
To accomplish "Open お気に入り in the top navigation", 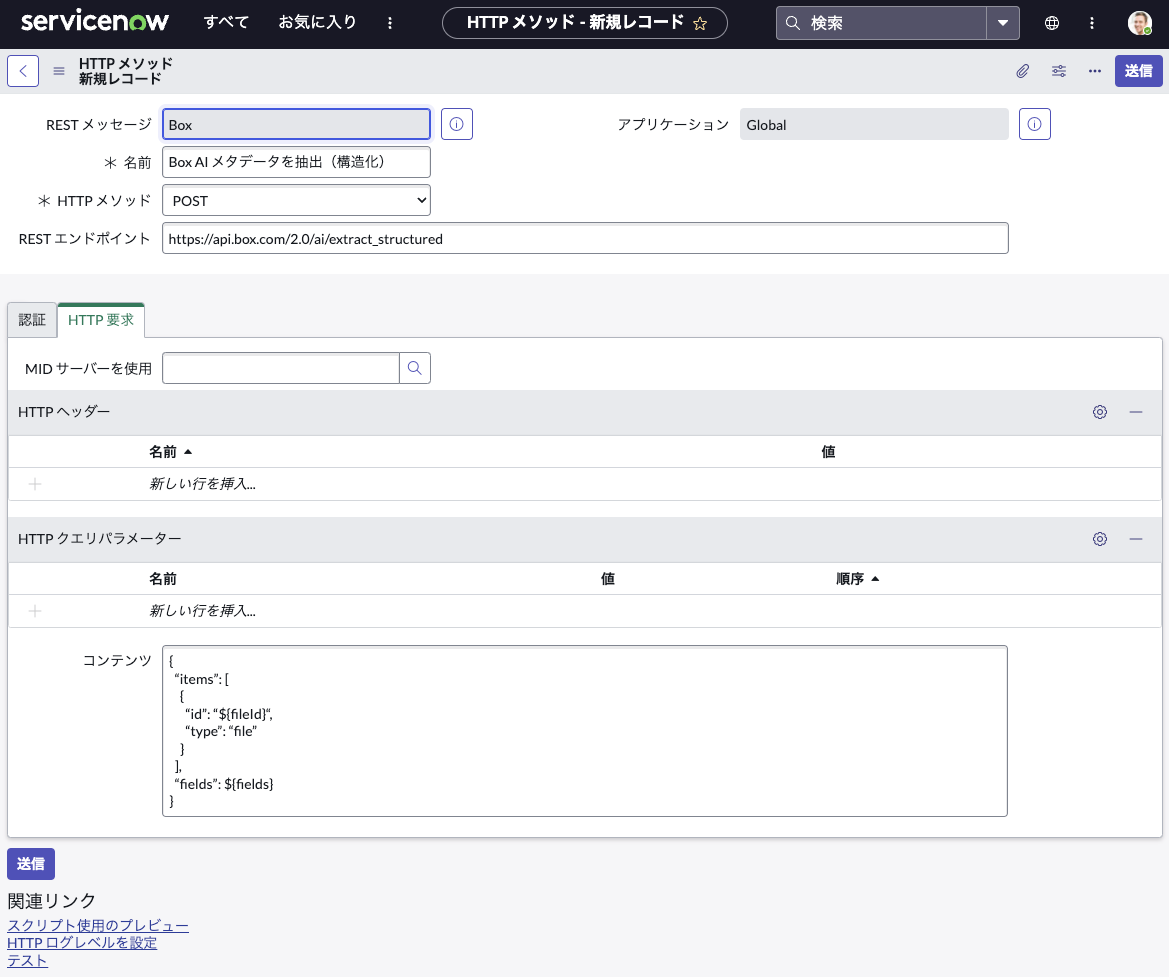I will point(318,21).
